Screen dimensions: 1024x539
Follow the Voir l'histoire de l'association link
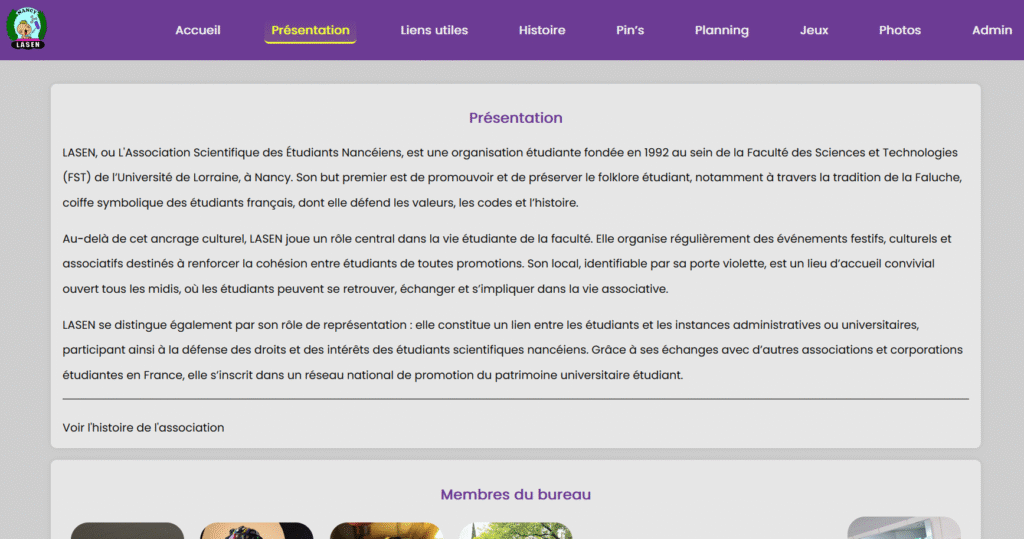pos(143,427)
